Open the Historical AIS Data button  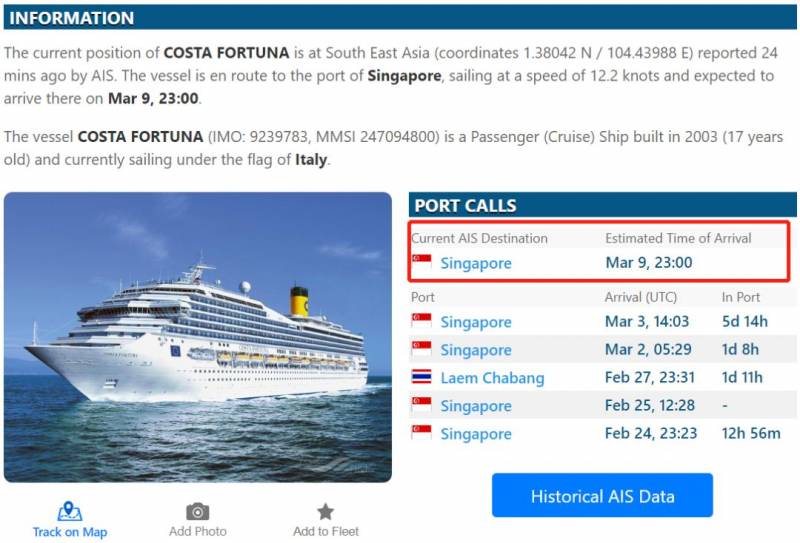click(x=602, y=496)
